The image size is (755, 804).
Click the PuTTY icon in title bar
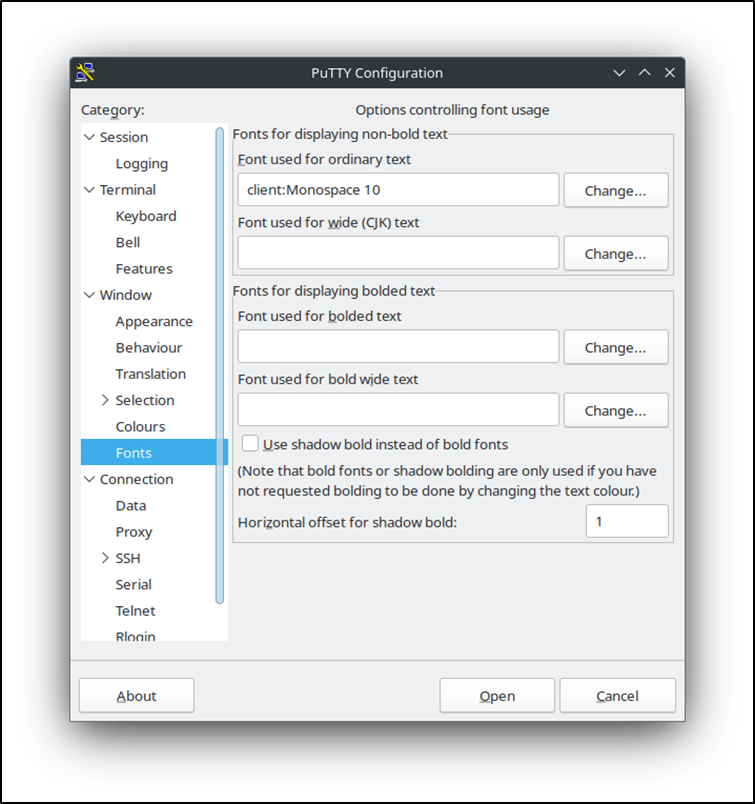tap(85, 72)
